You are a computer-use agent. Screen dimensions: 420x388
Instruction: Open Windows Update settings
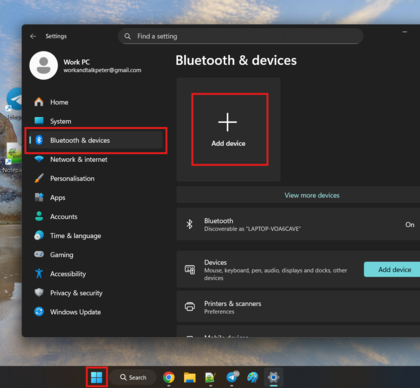(x=96, y=312)
